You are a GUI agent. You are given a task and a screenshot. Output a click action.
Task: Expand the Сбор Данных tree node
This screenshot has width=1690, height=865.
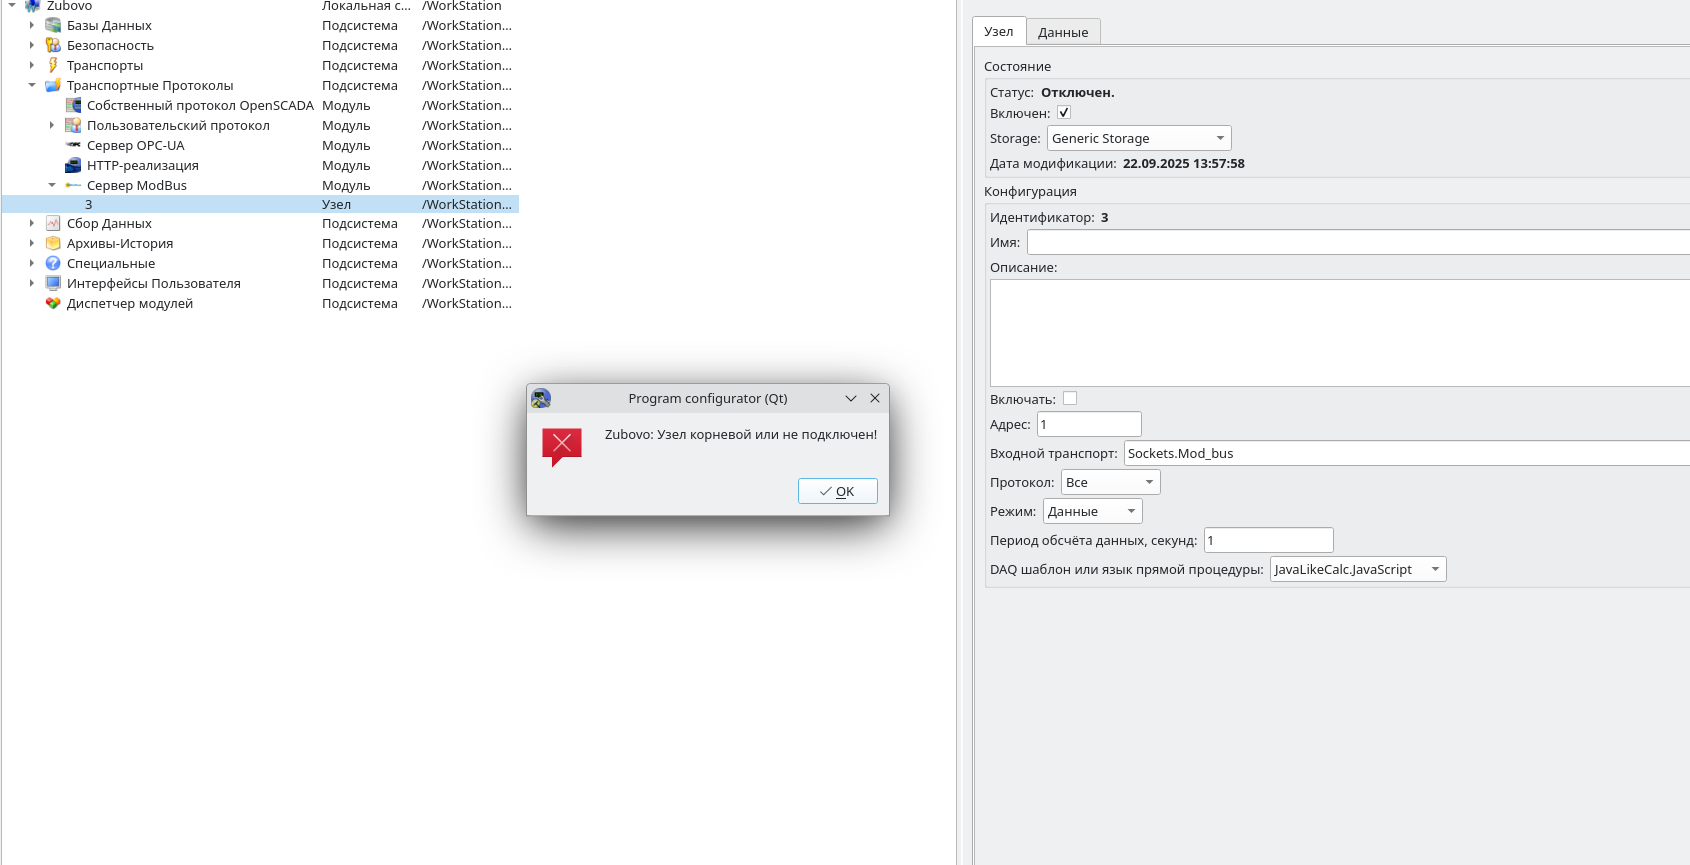[x=32, y=223]
